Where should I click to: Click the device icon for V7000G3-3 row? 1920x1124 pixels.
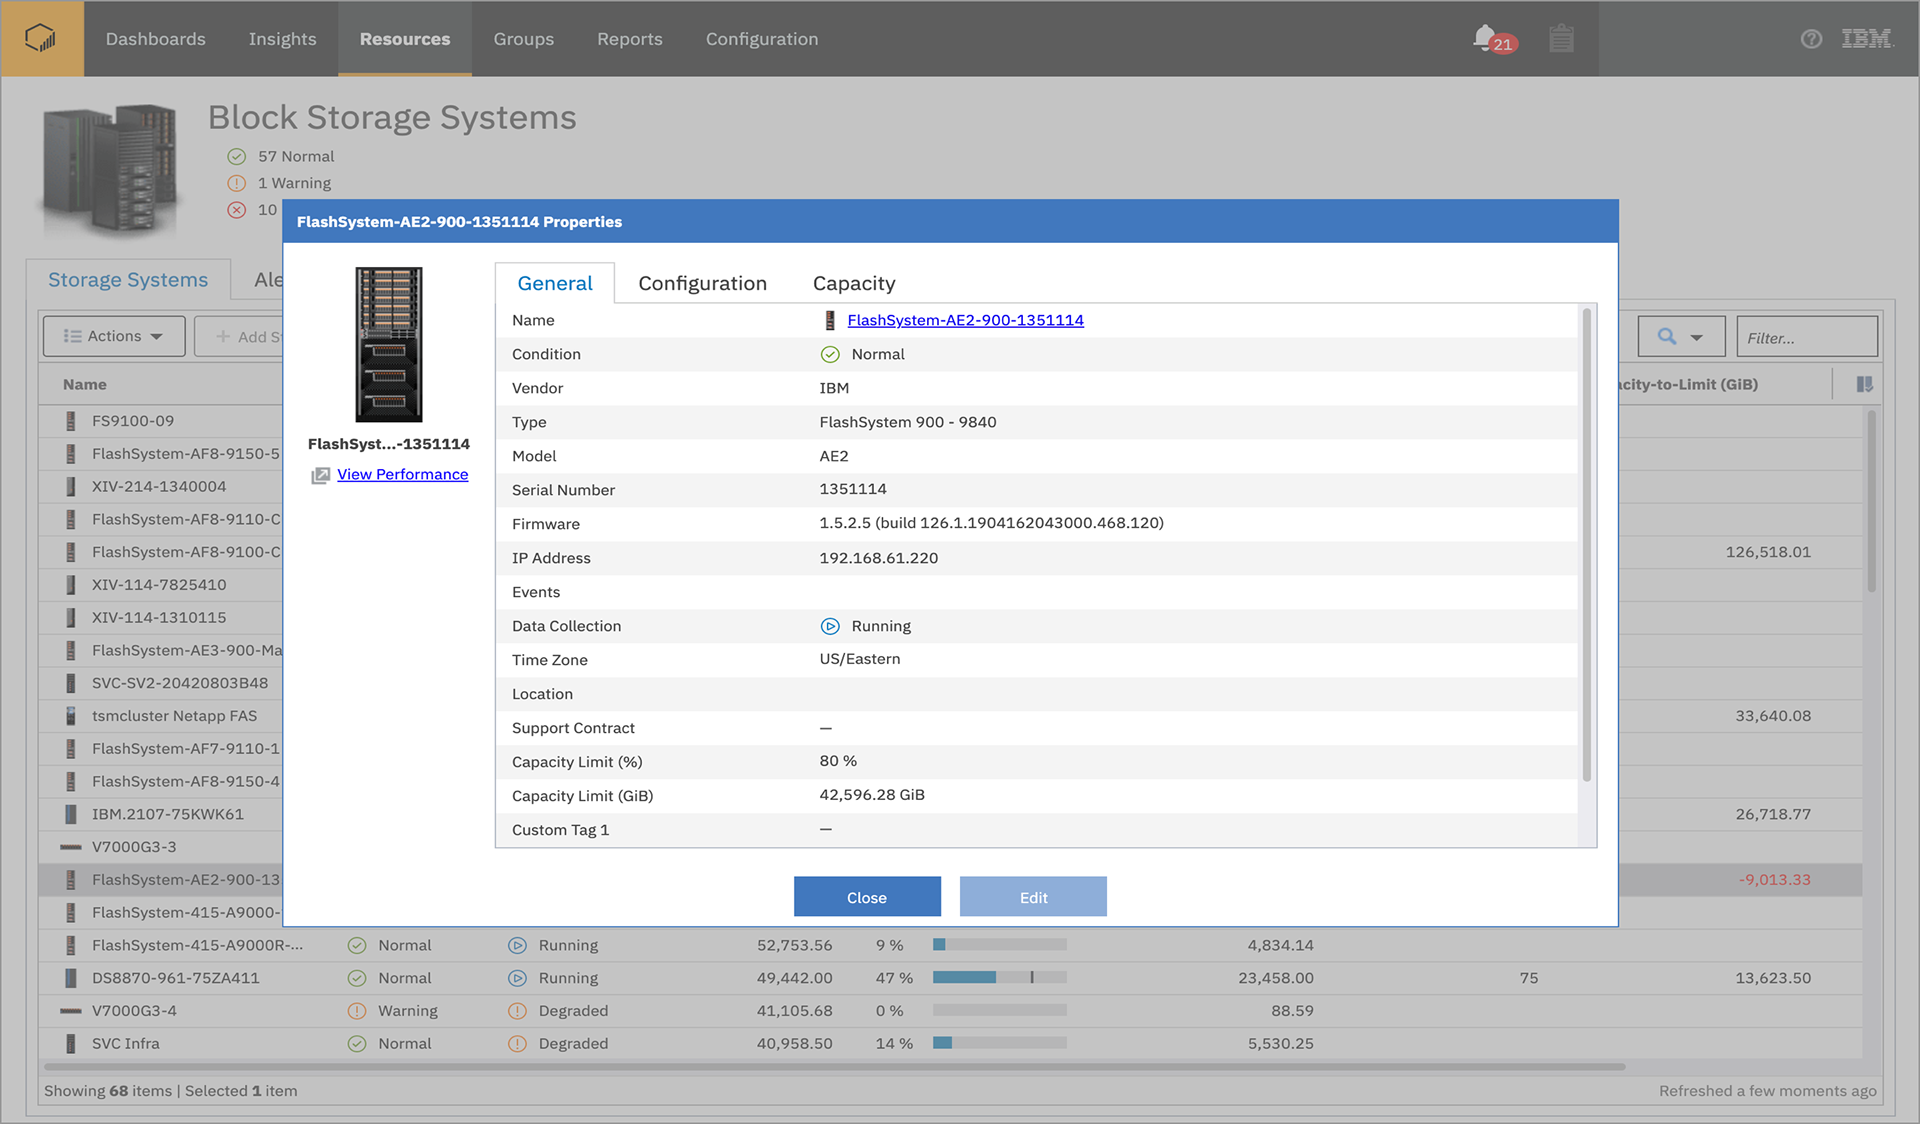pyautogui.click(x=71, y=847)
